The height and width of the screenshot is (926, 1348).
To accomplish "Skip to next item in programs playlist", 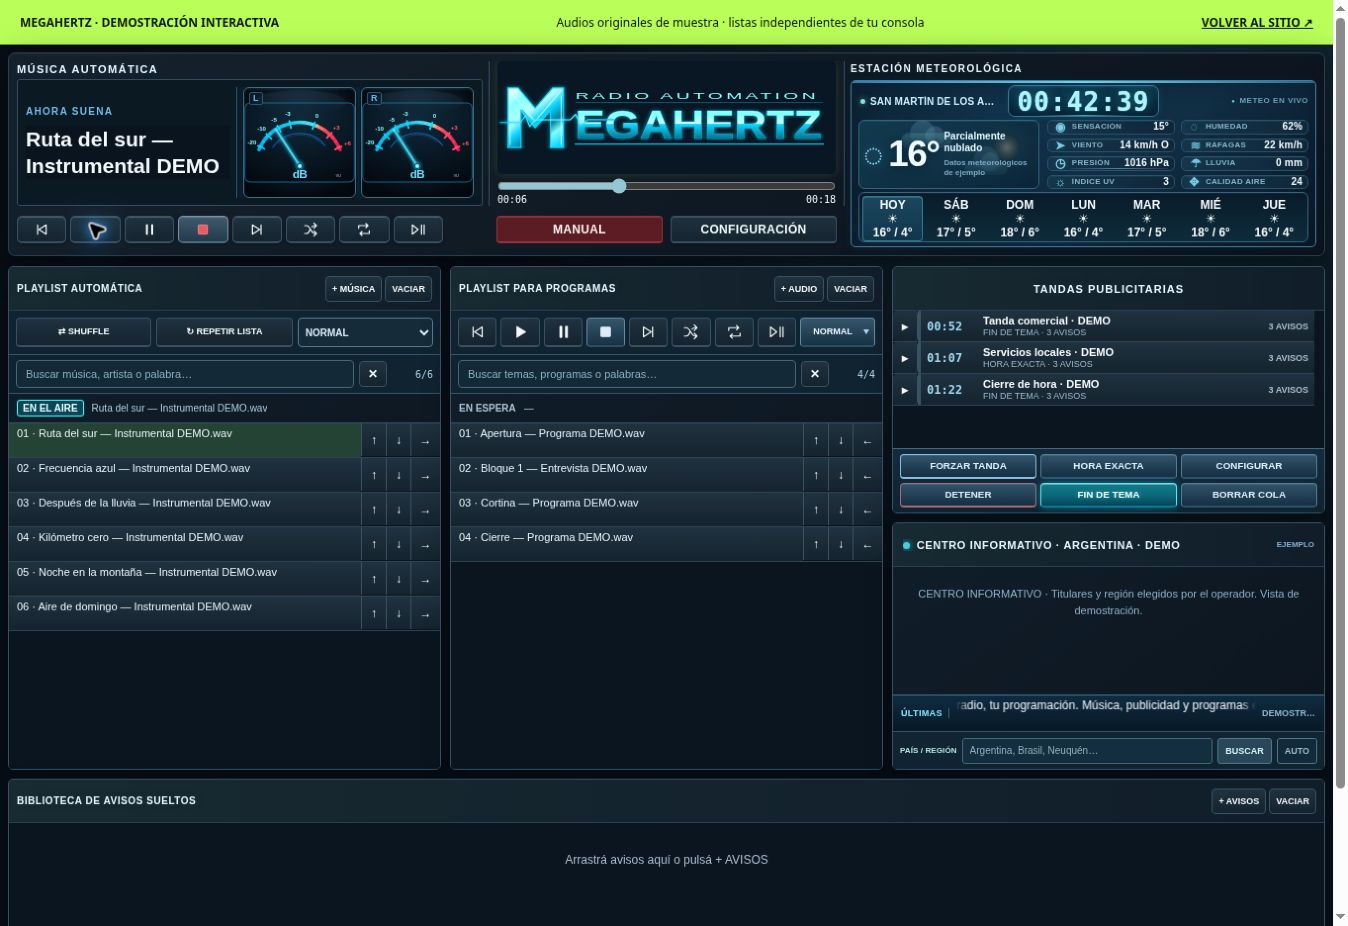I will 648,332.
